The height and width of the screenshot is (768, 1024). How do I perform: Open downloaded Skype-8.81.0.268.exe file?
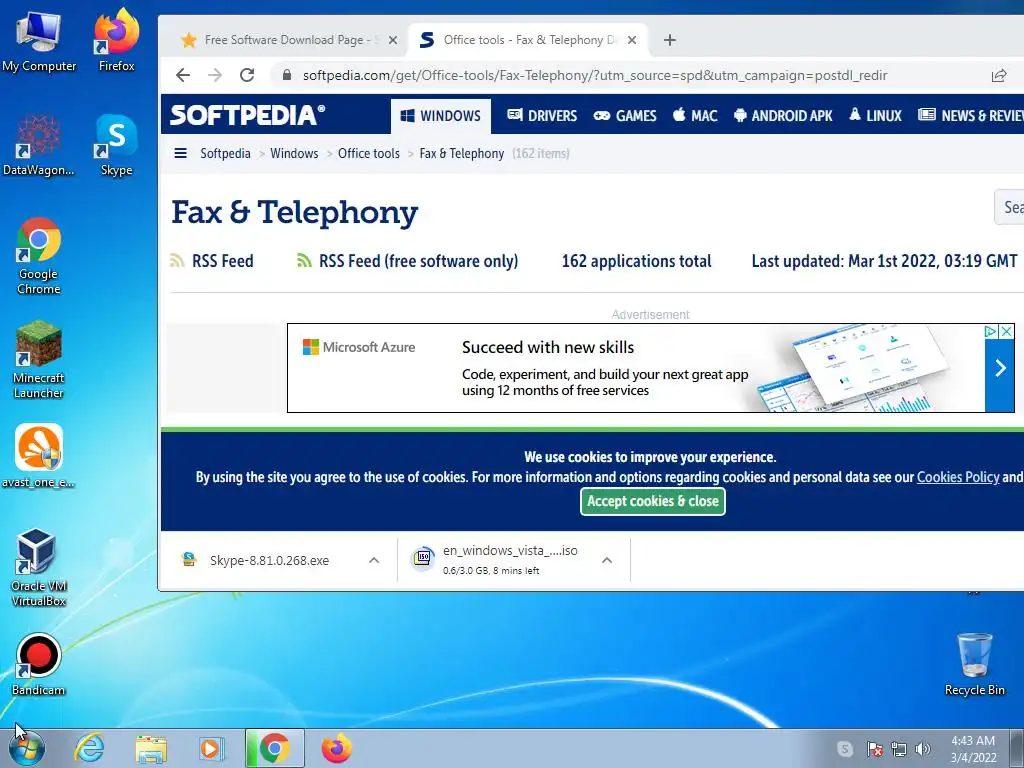pyautogui.click(x=269, y=560)
